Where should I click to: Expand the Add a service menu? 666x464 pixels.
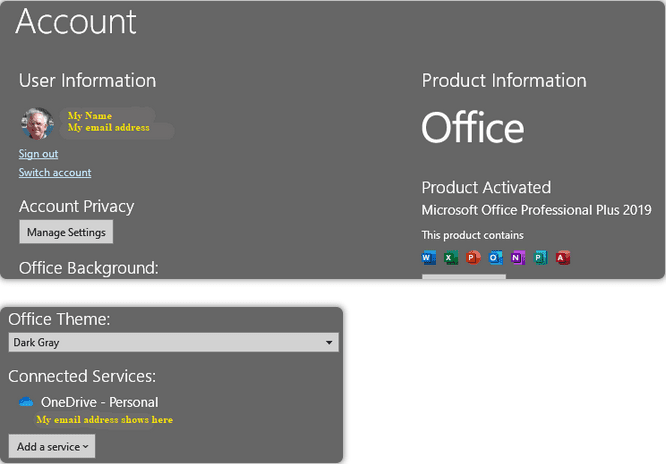pos(52,446)
